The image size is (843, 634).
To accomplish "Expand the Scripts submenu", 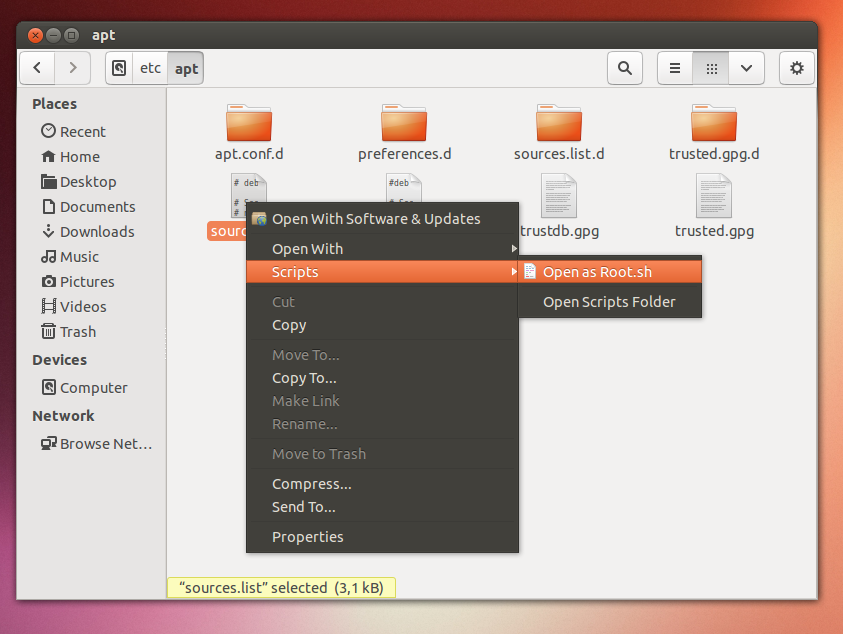I will (x=295, y=271).
